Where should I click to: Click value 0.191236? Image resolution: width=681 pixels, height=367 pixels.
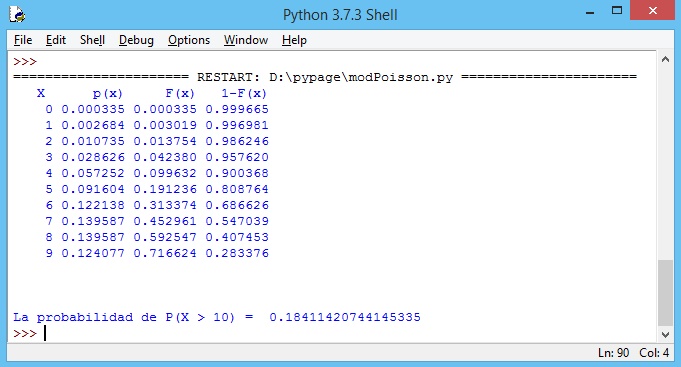[165, 189]
